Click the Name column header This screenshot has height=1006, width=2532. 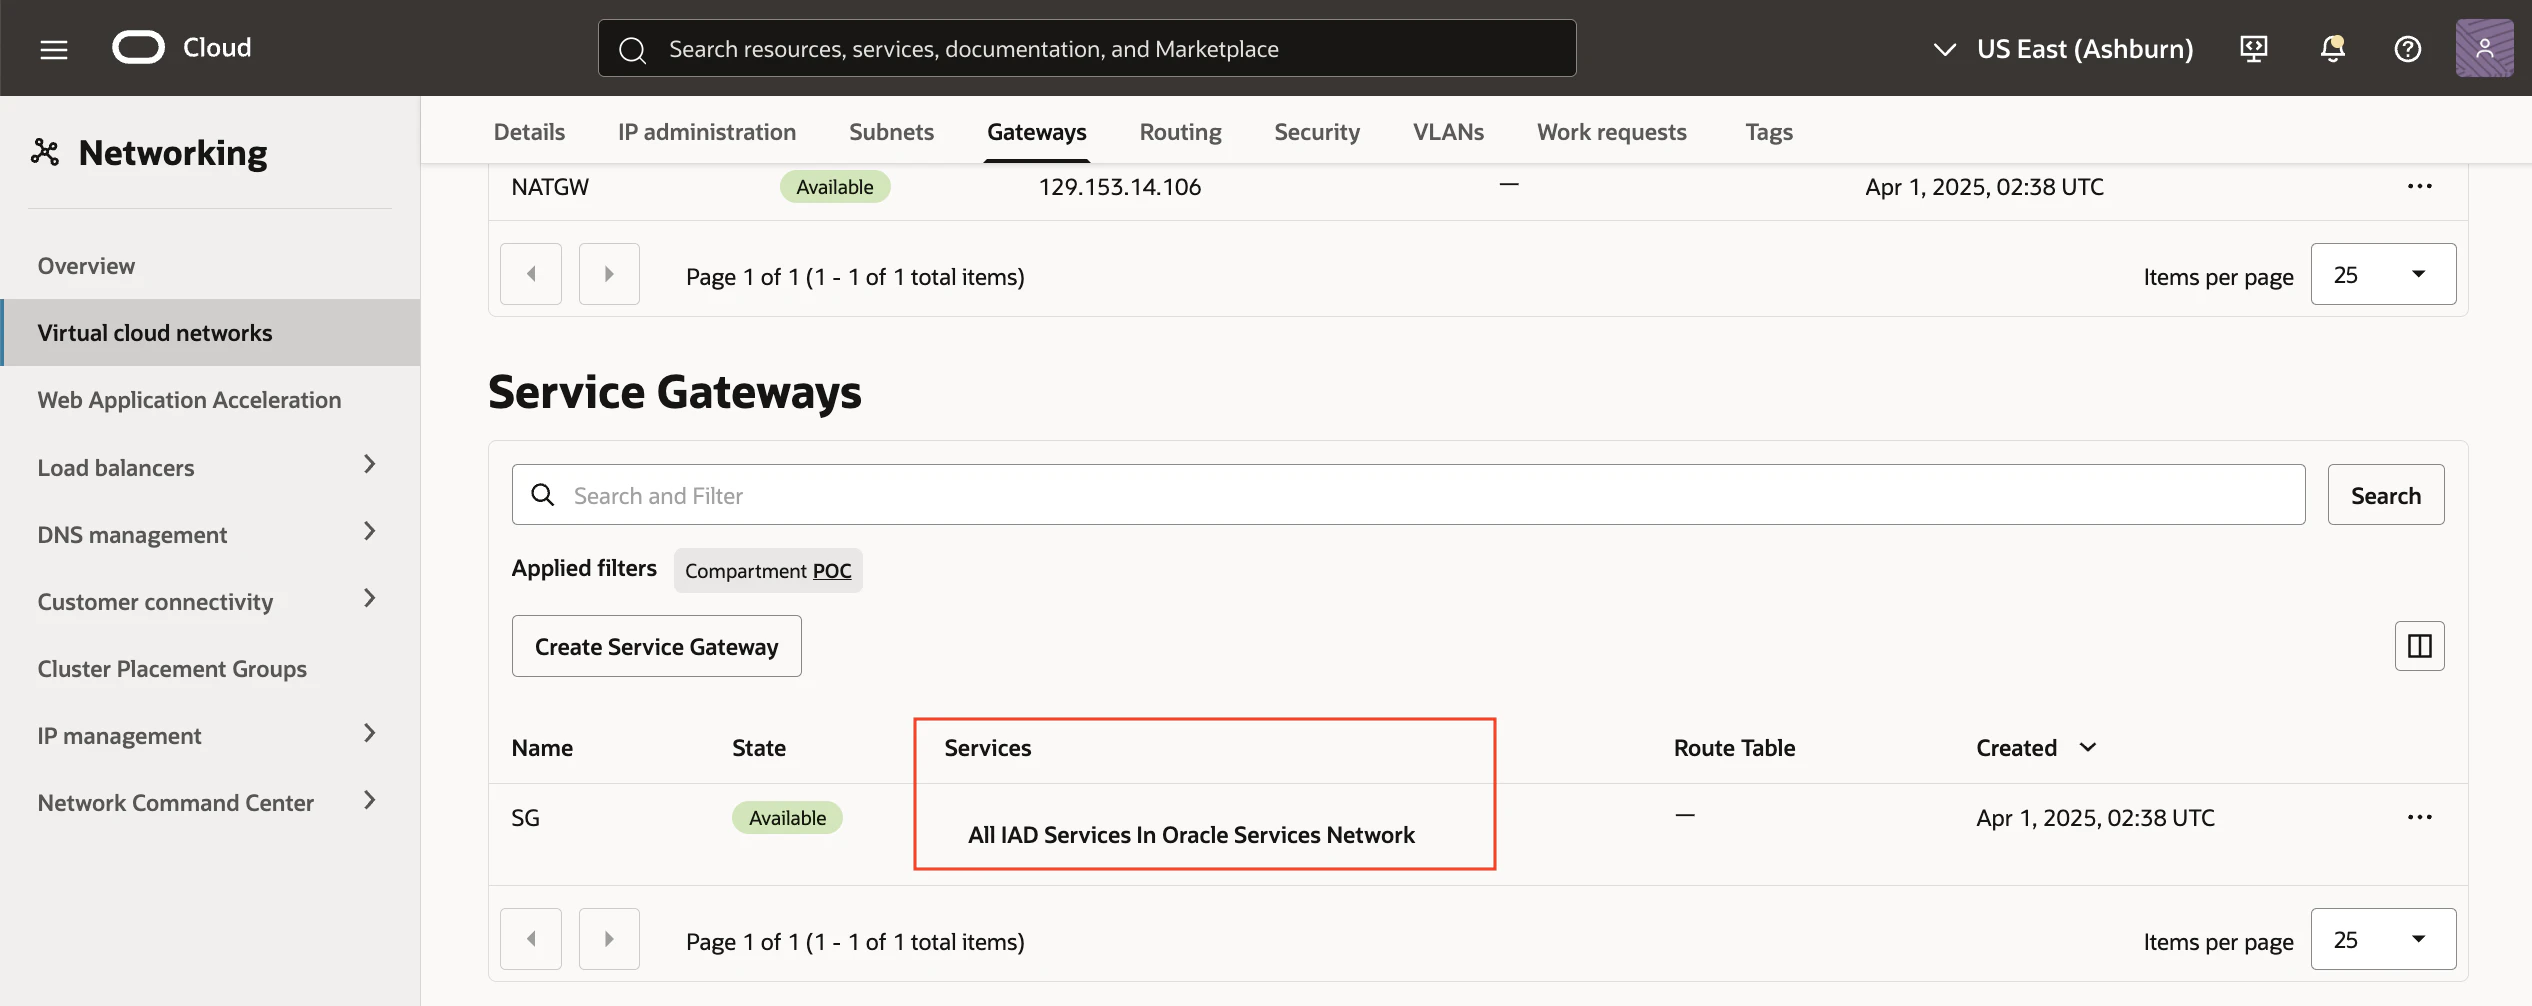[542, 748]
